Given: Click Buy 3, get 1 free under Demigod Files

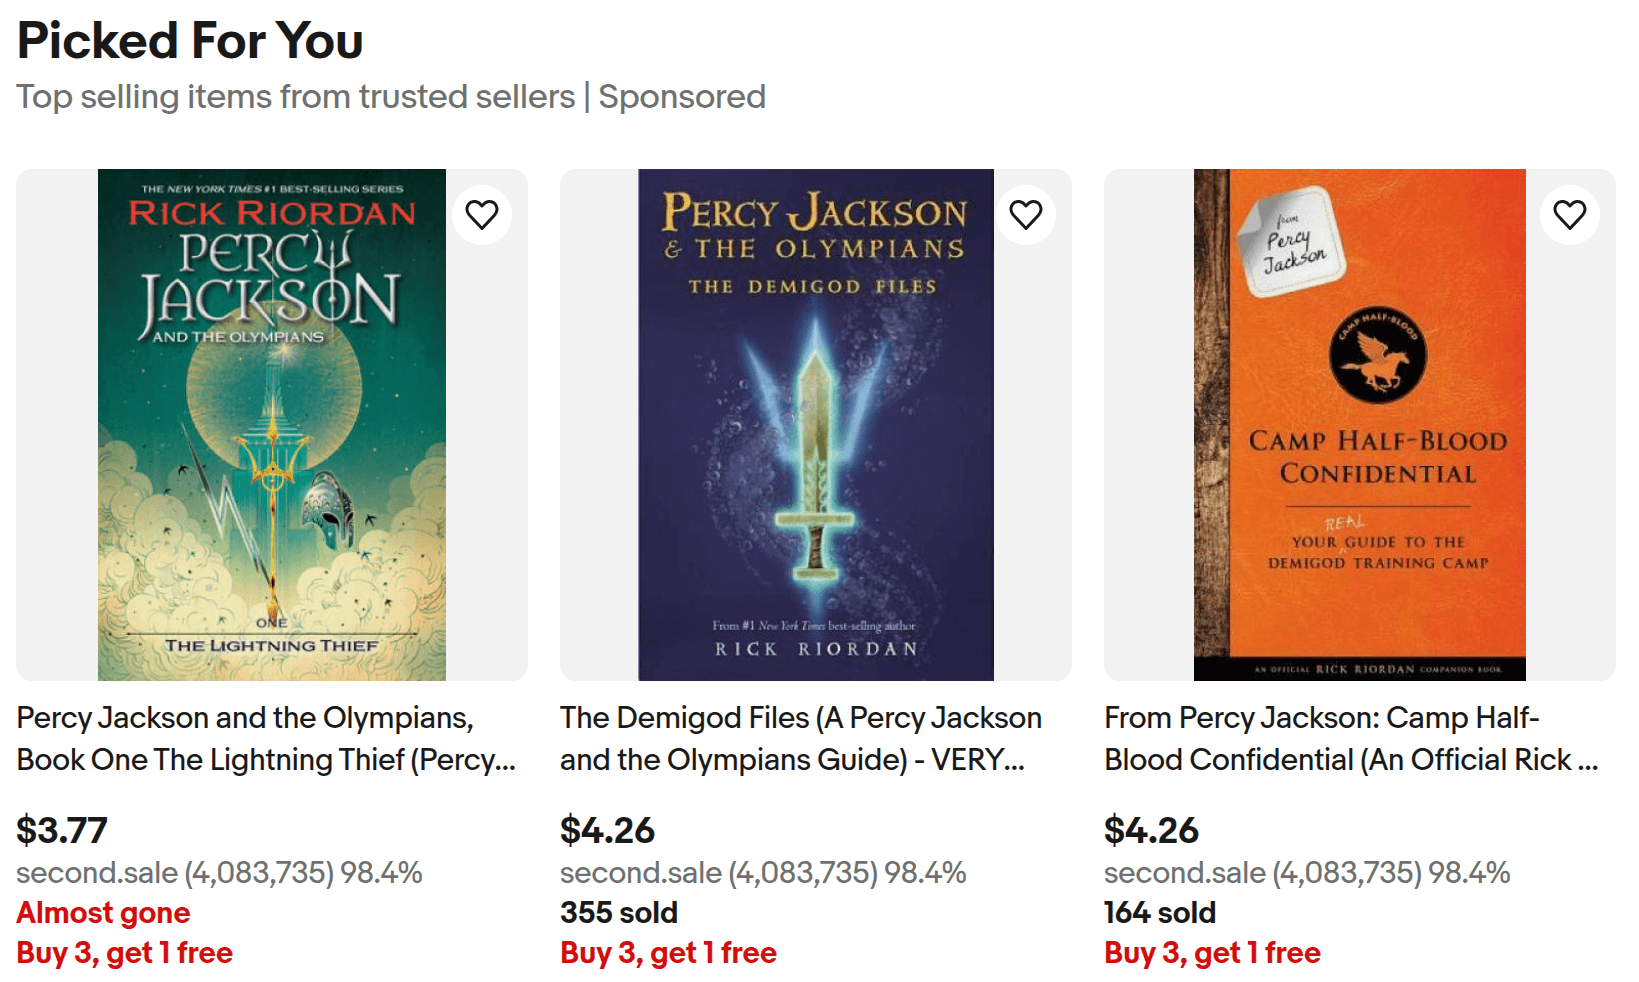Looking at the screenshot, I should (x=669, y=953).
